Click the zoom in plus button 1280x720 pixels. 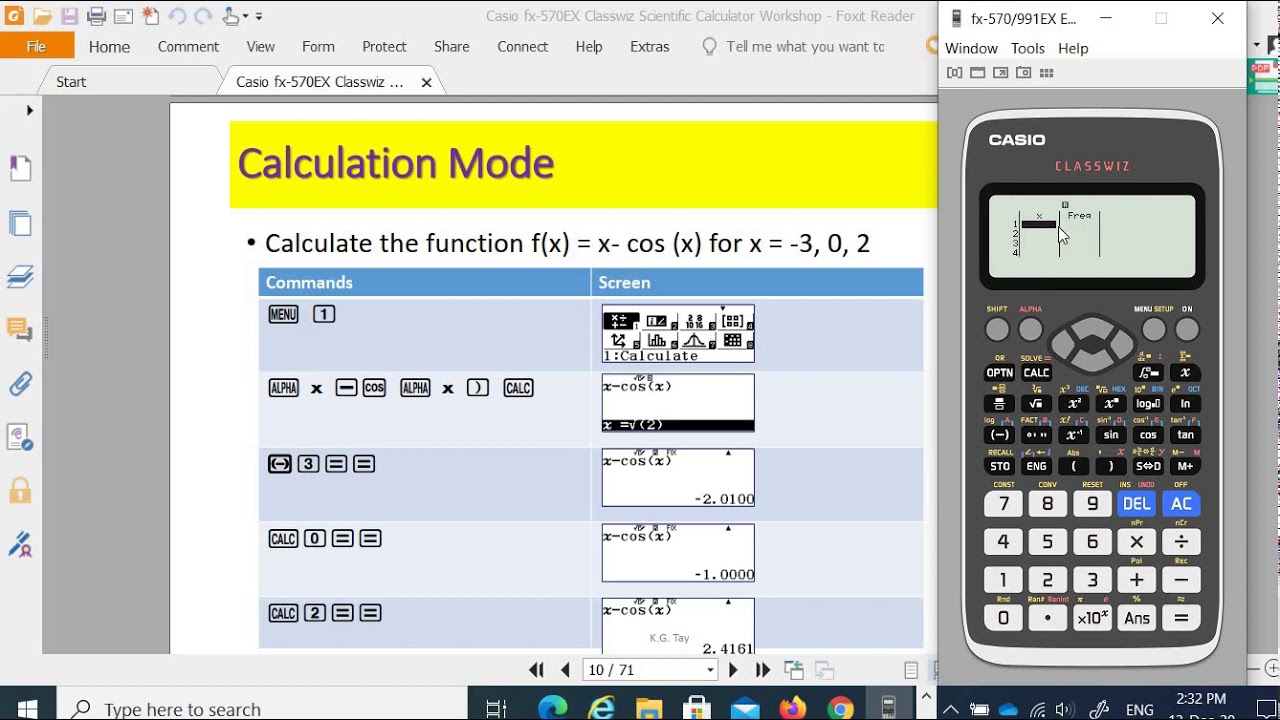click(x=1272, y=668)
